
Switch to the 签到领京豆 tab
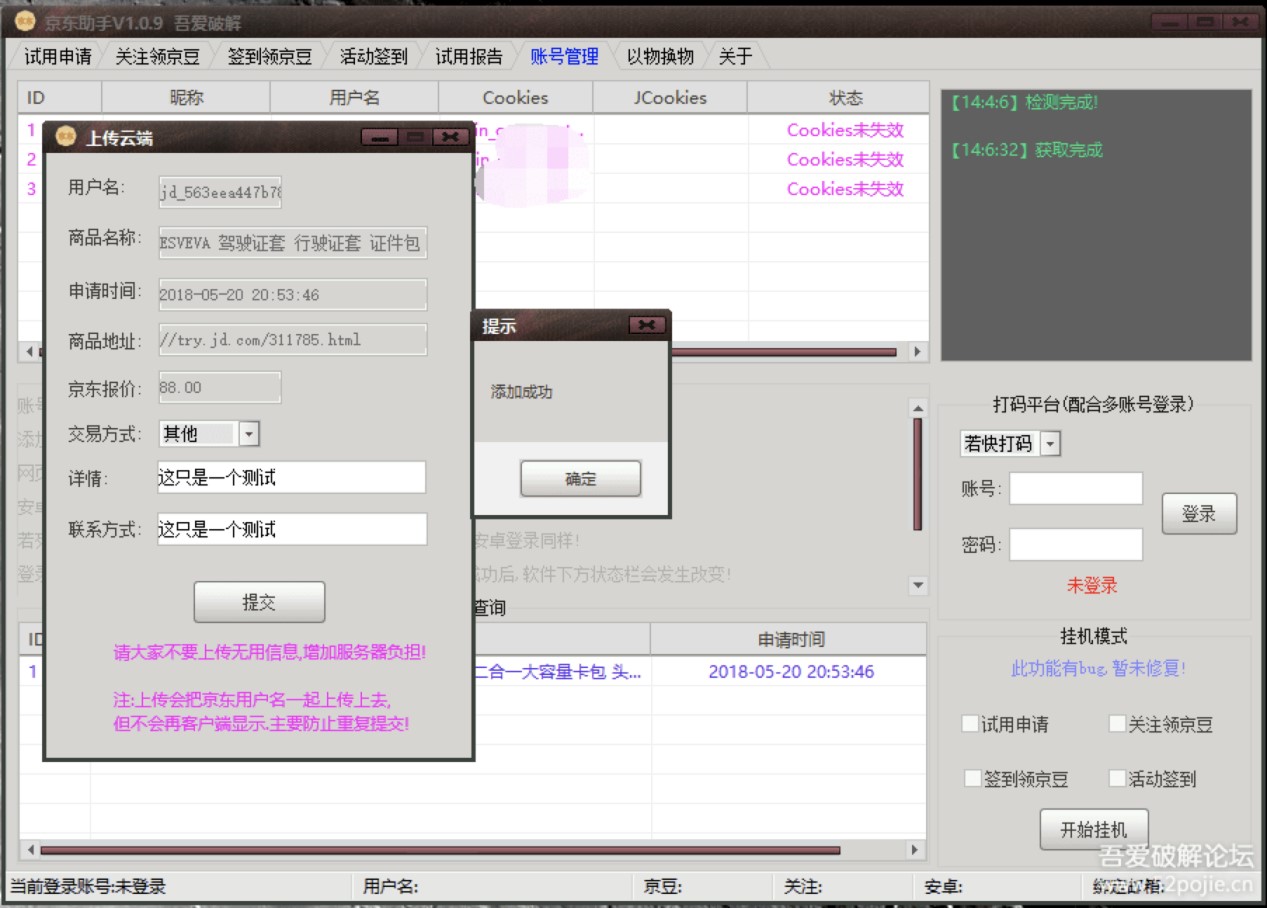click(x=268, y=57)
